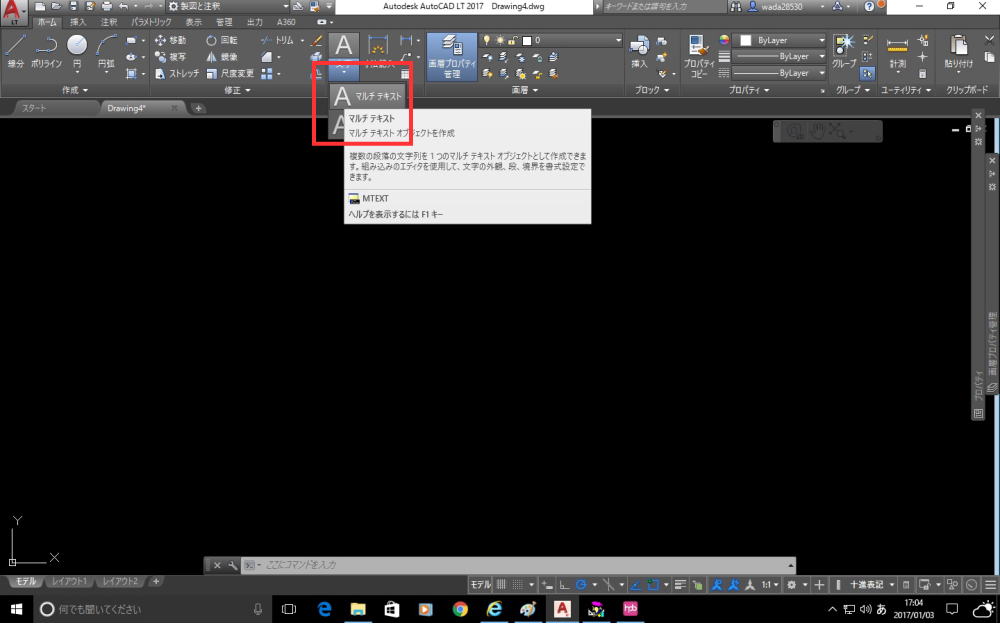Toggle annotation visibility icon in status bar
The width and height of the screenshot is (1000, 625).
point(717,585)
